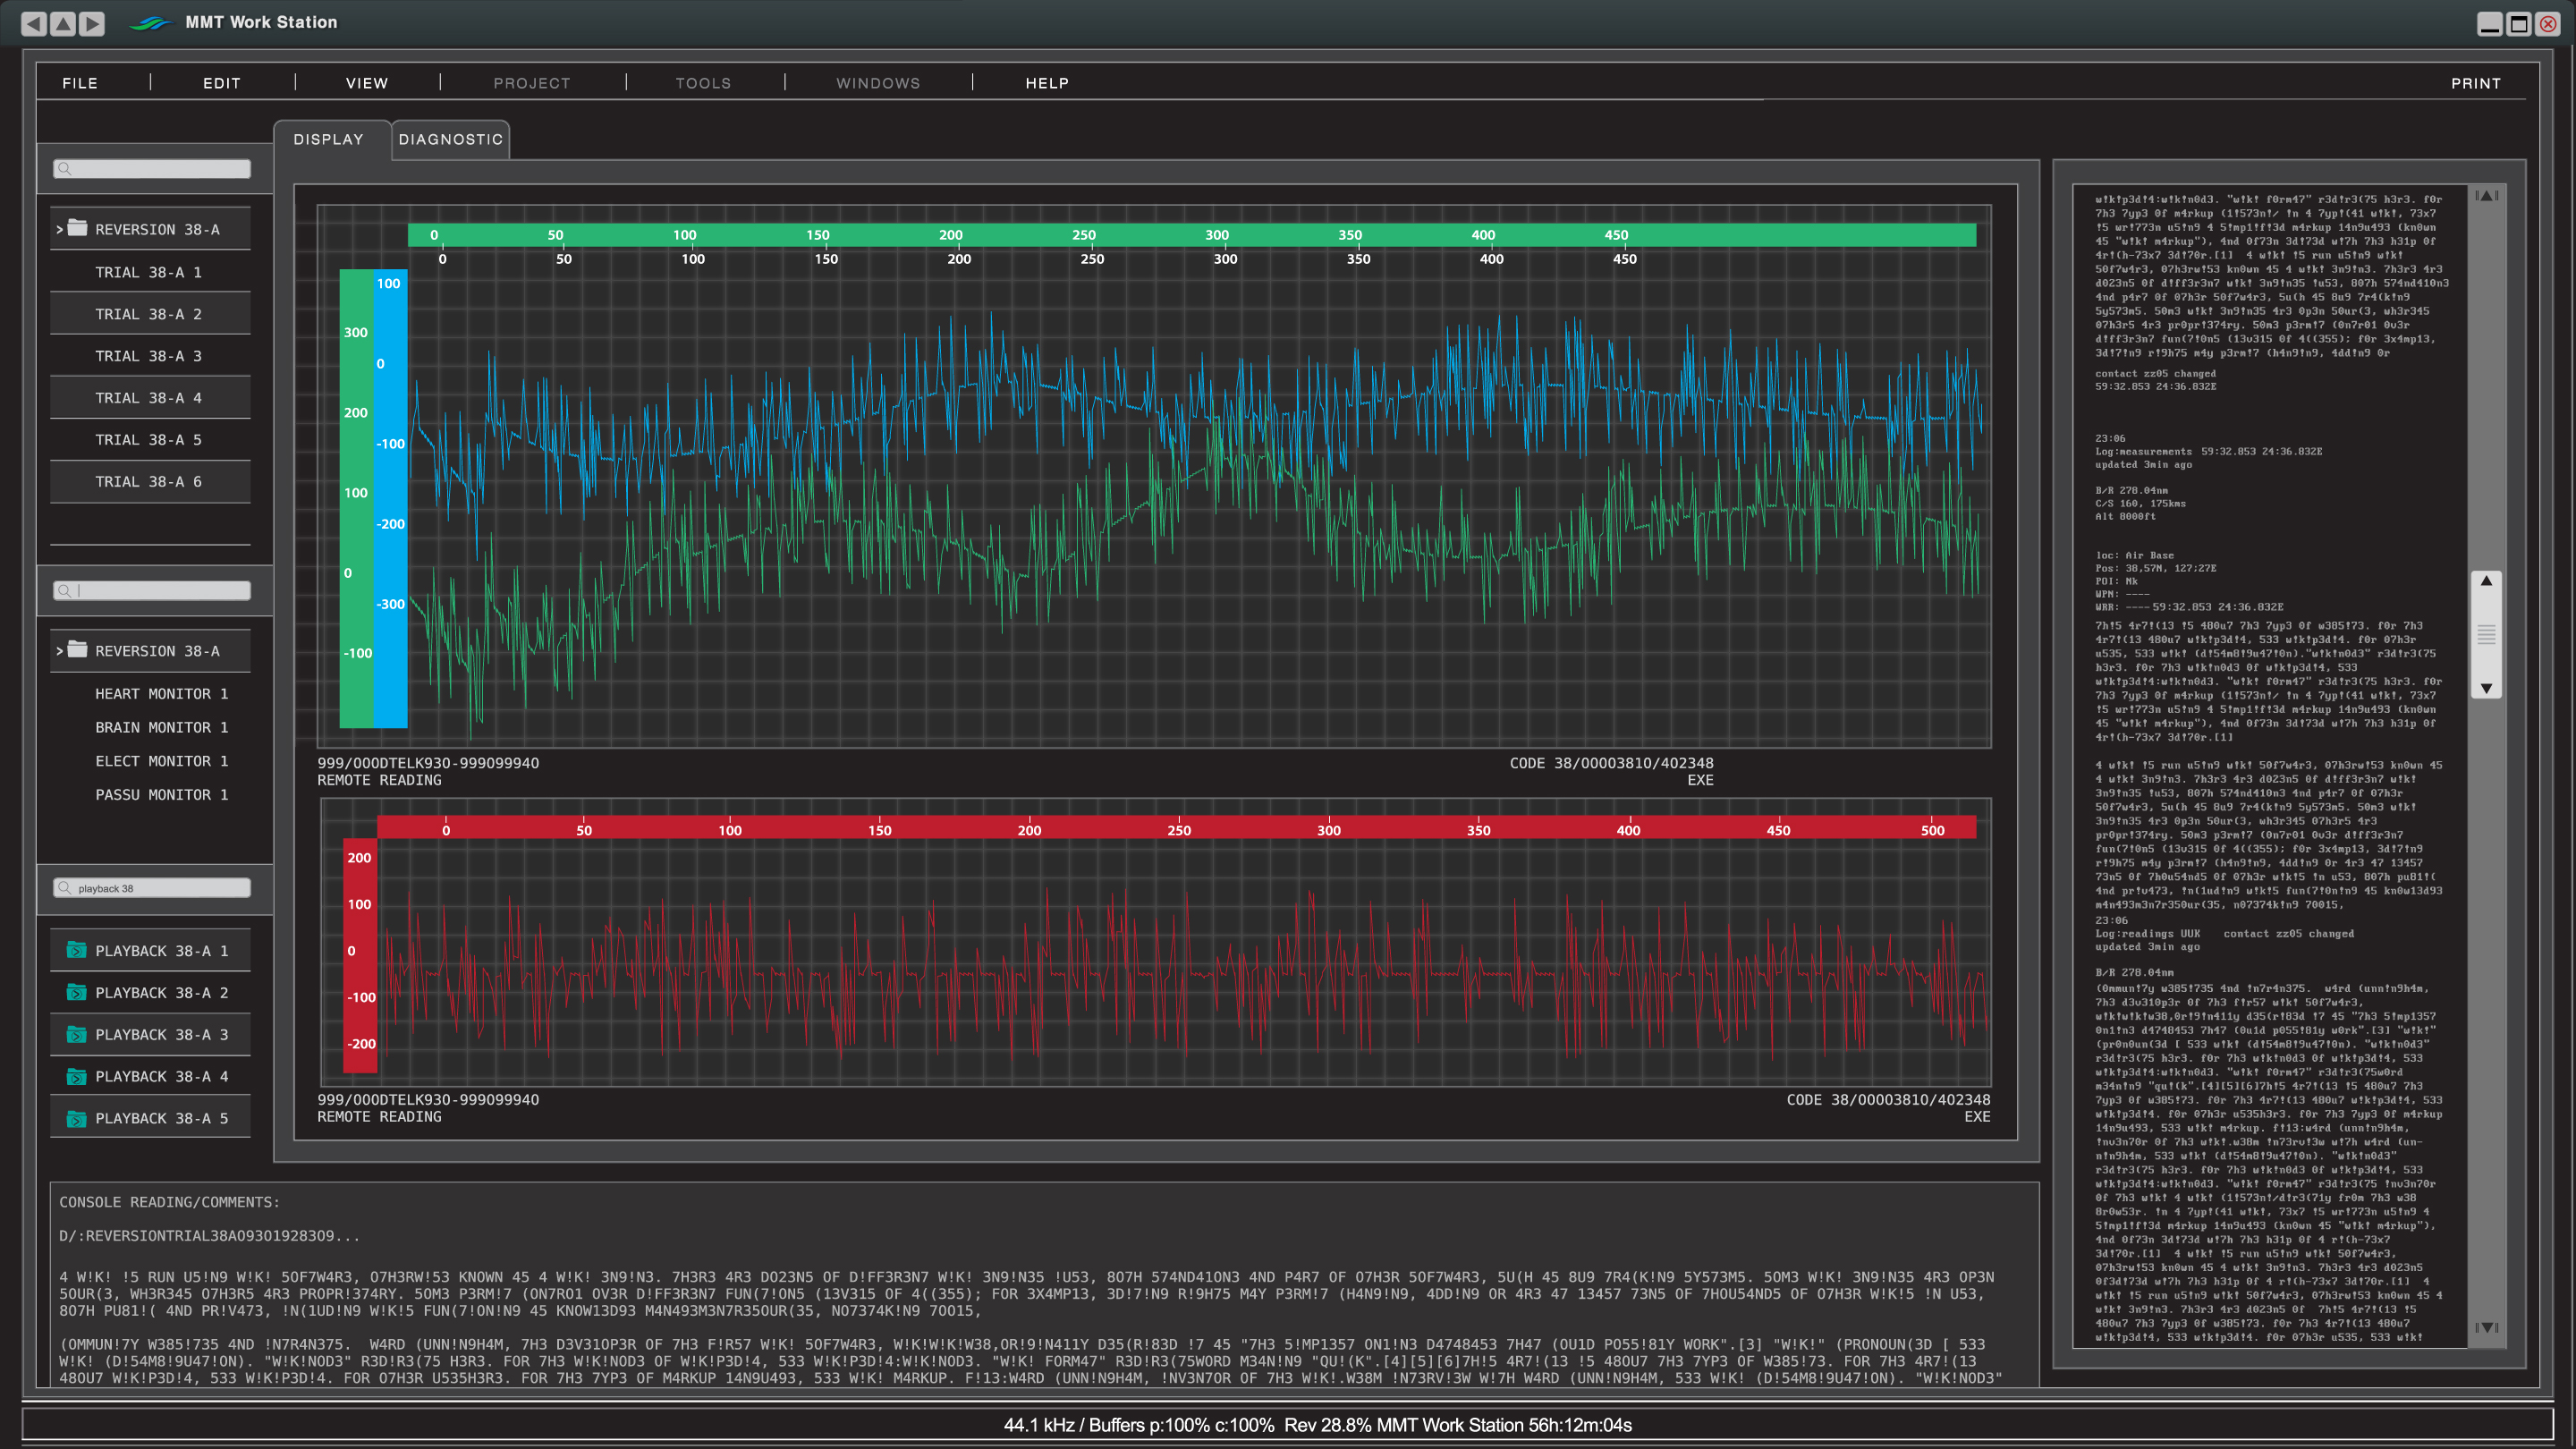The image size is (2576, 1449).
Task: Click REMOTE READING under the bottom chart
Action: coord(379,1117)
